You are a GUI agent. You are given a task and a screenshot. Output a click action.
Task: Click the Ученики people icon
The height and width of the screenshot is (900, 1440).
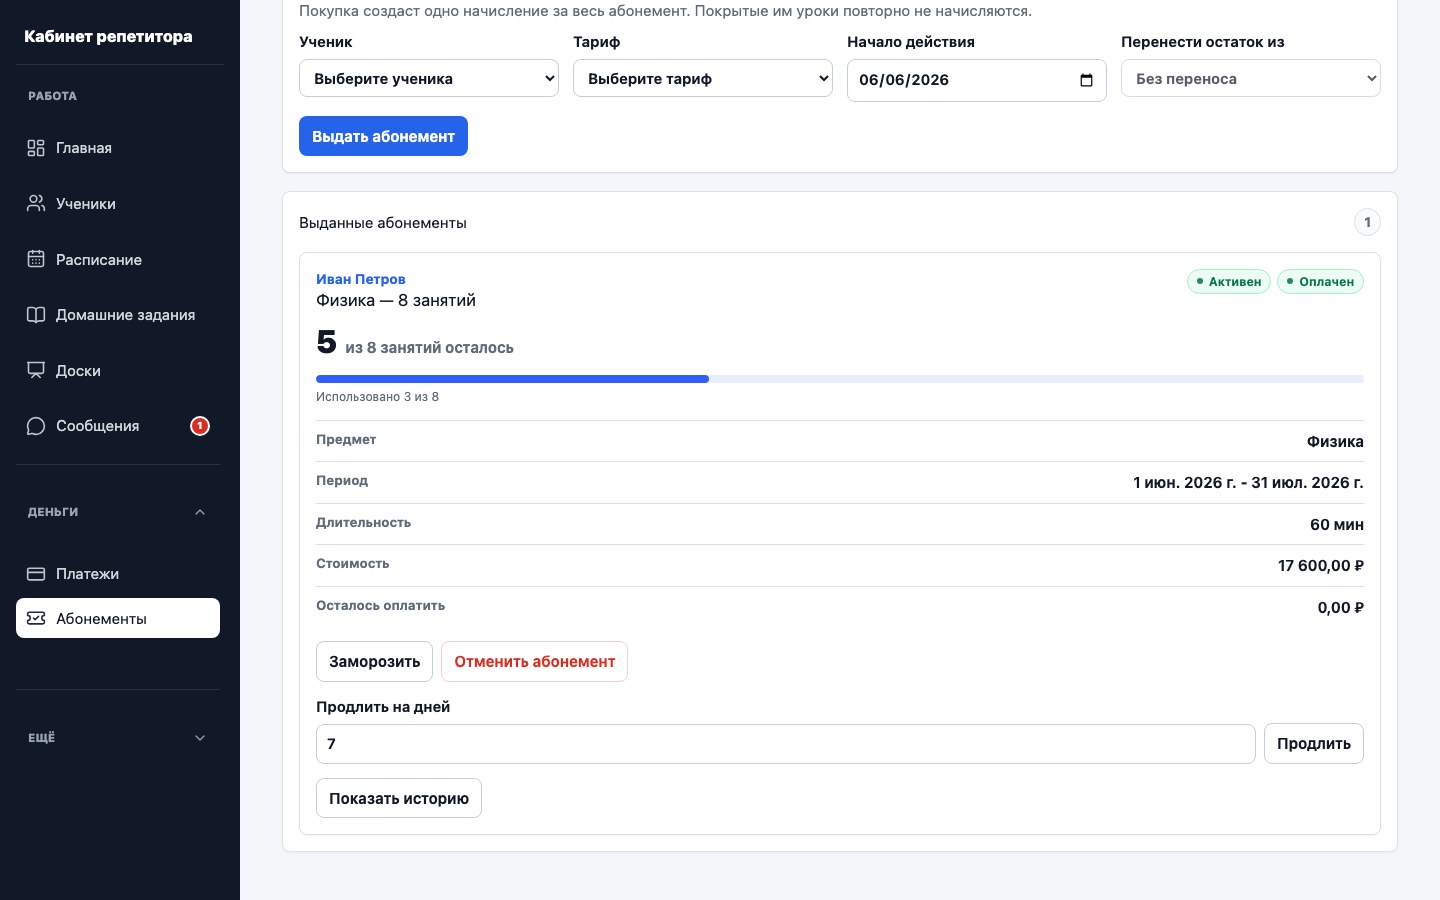click(36, 204)
